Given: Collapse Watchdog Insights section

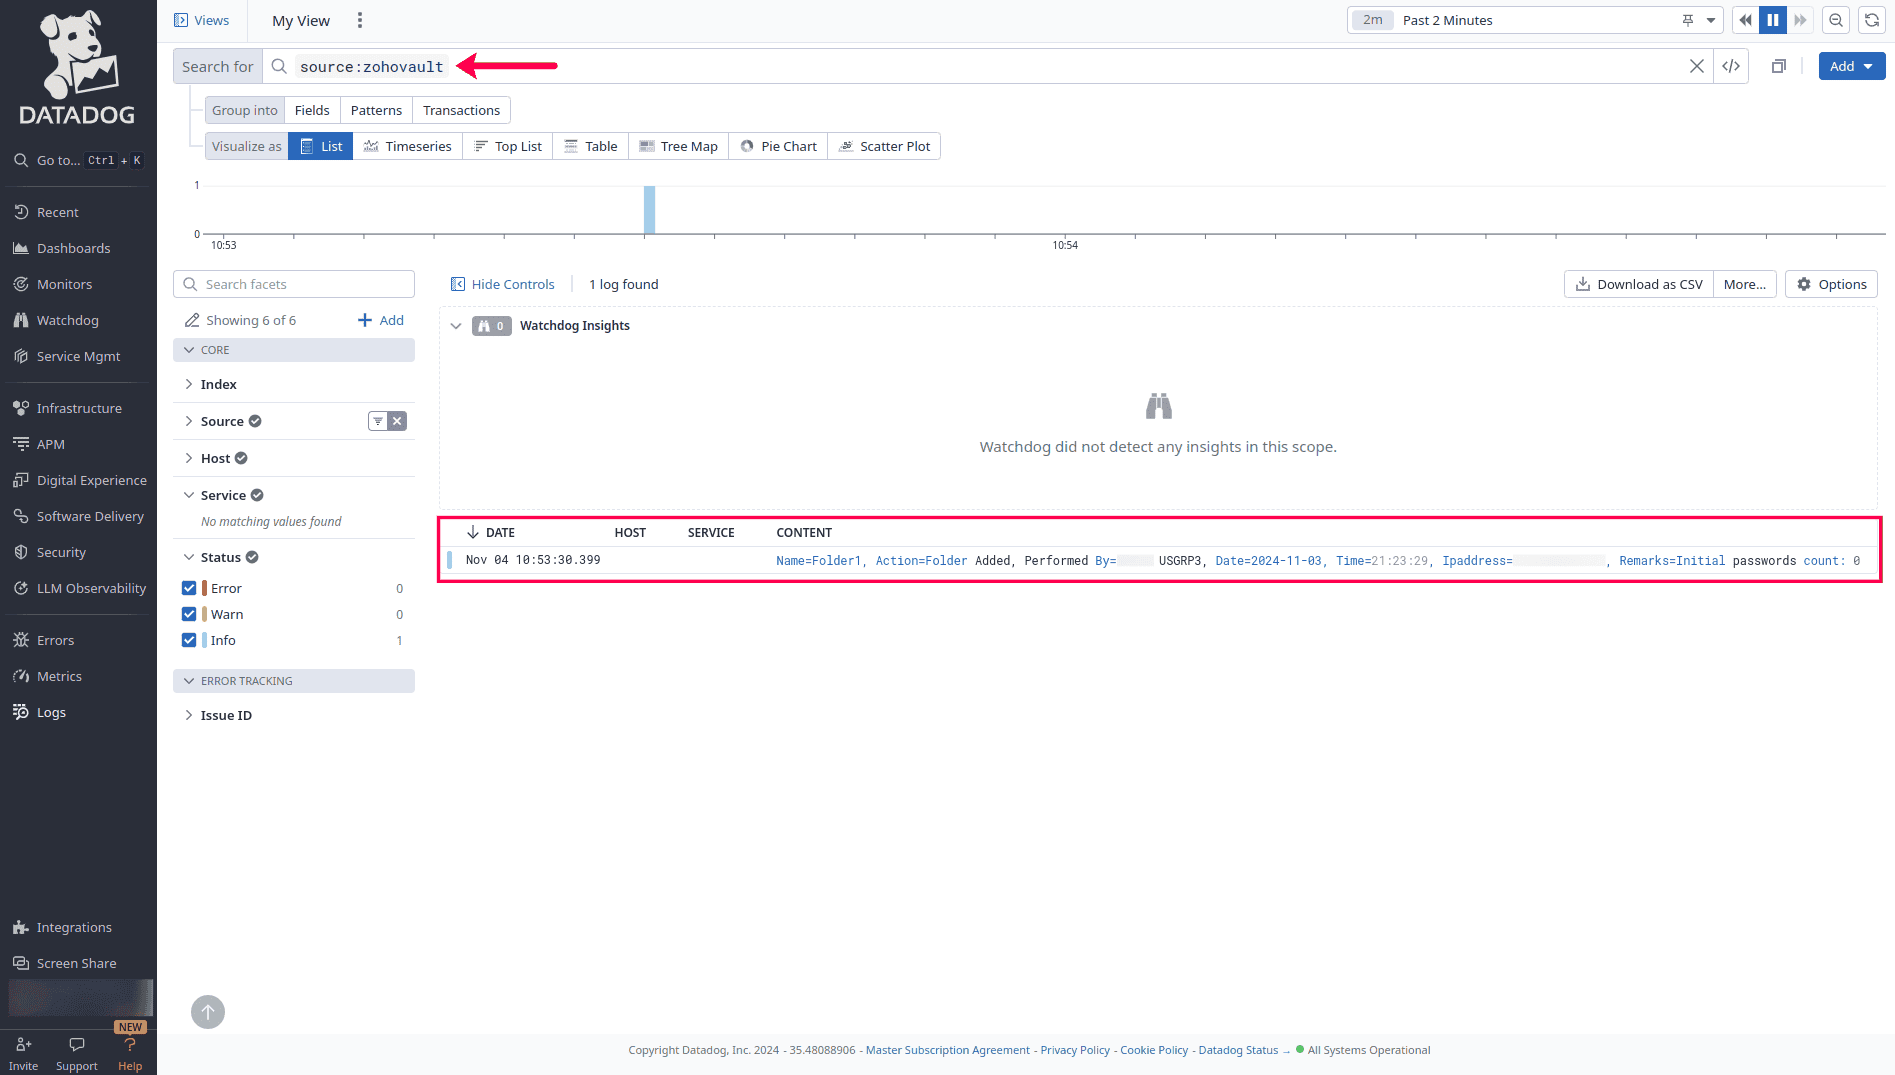Looking at the screenshot, I should click(x=456, y=326).
